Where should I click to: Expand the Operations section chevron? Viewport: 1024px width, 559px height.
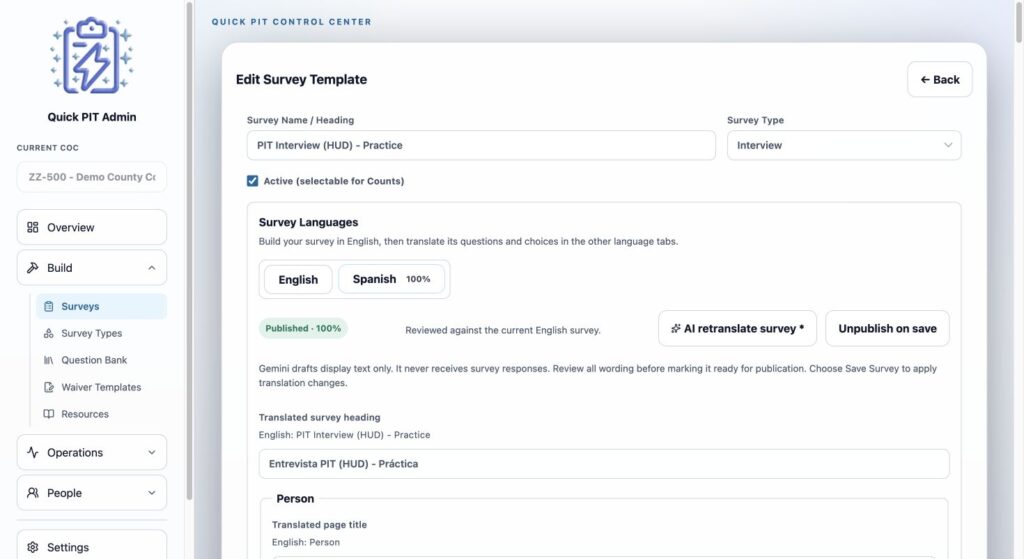coord(152,453)
